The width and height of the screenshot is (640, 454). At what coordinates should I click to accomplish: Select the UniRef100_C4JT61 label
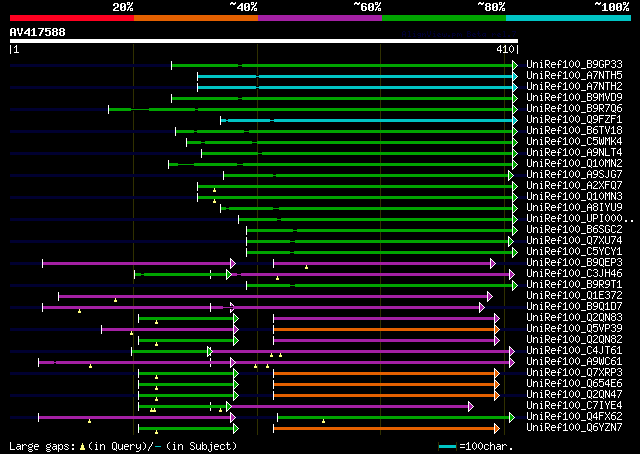point(574,351)
